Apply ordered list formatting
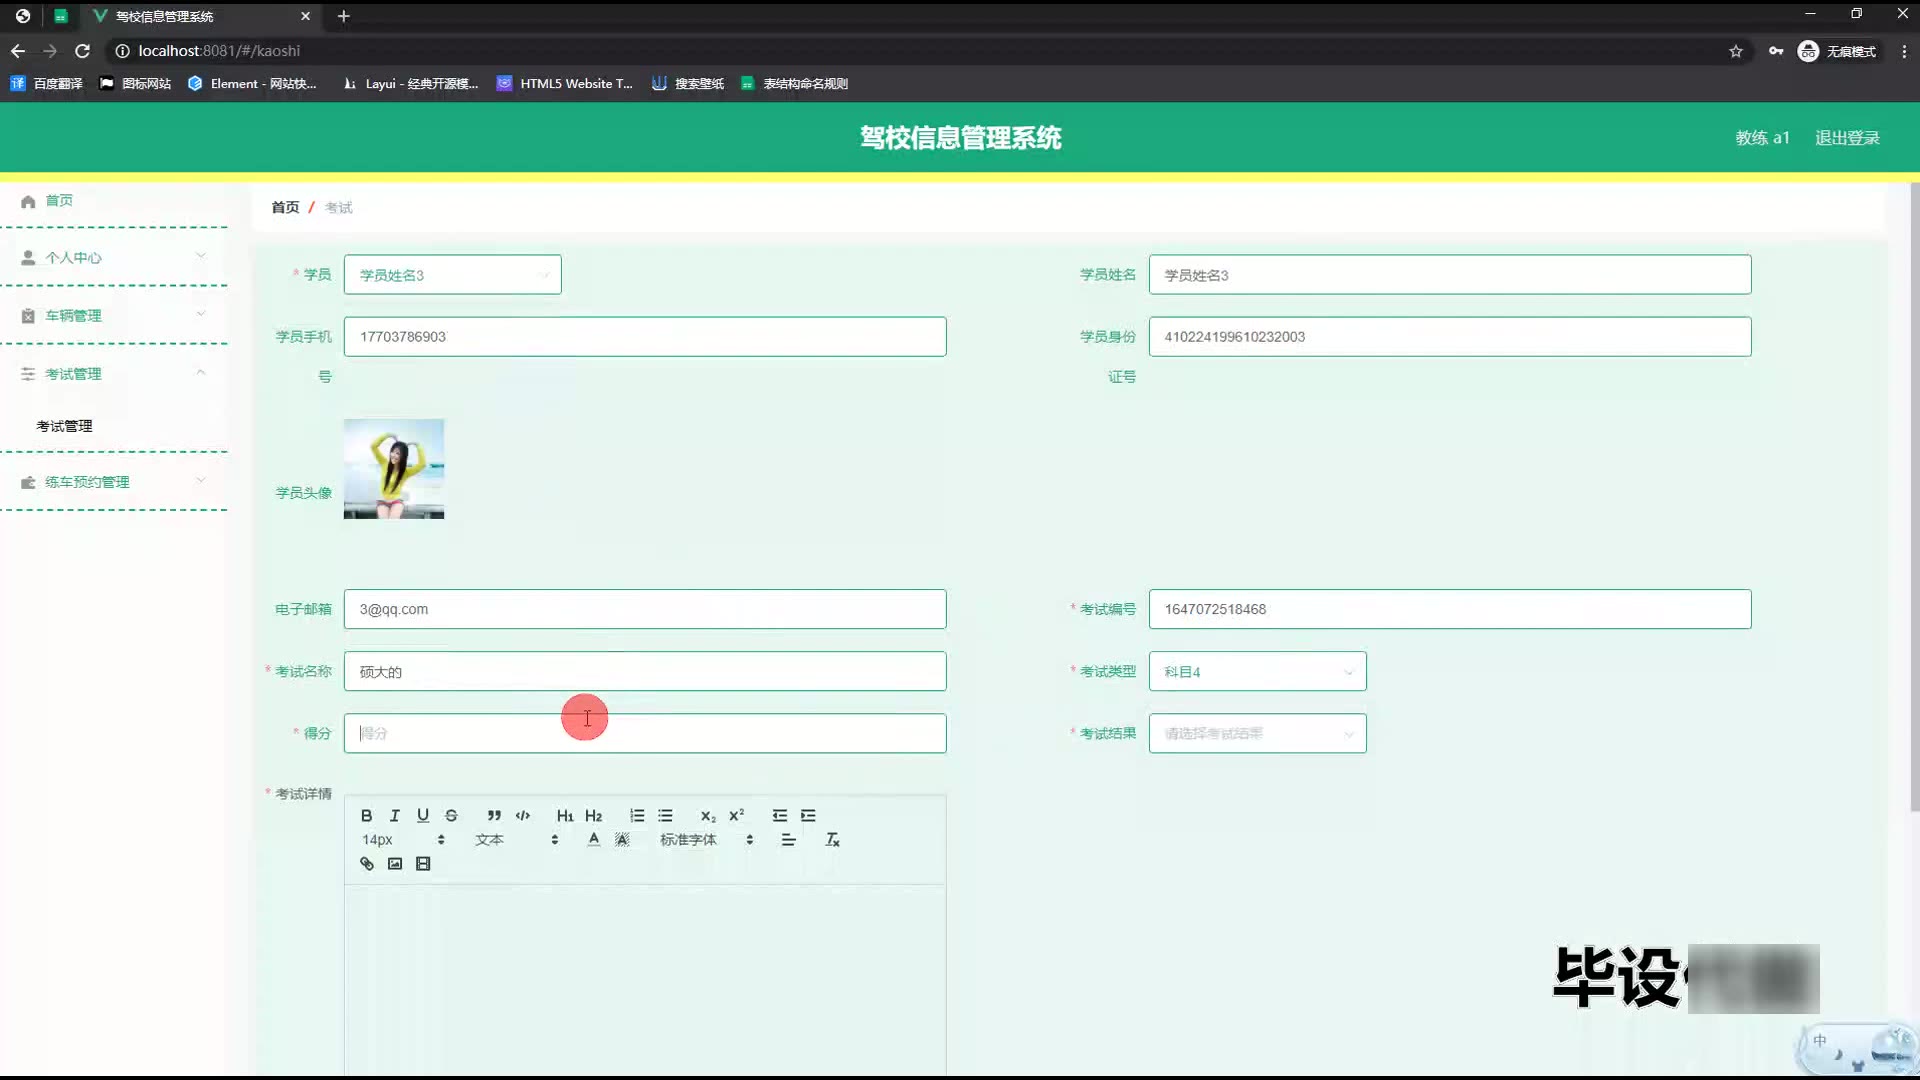 point(637,816)
